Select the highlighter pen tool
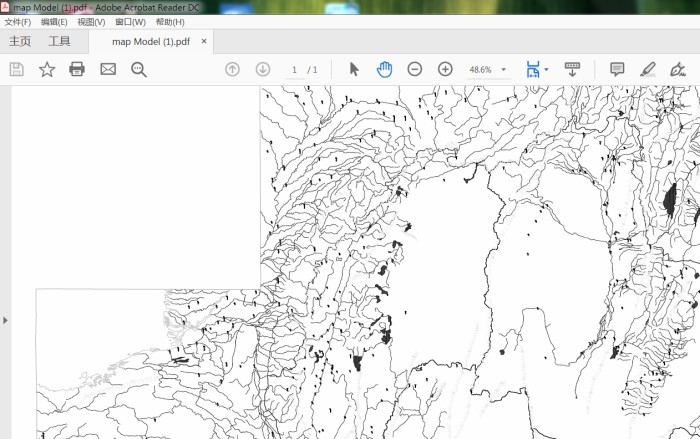The image size is (700, 439). [x=647, y=69]
